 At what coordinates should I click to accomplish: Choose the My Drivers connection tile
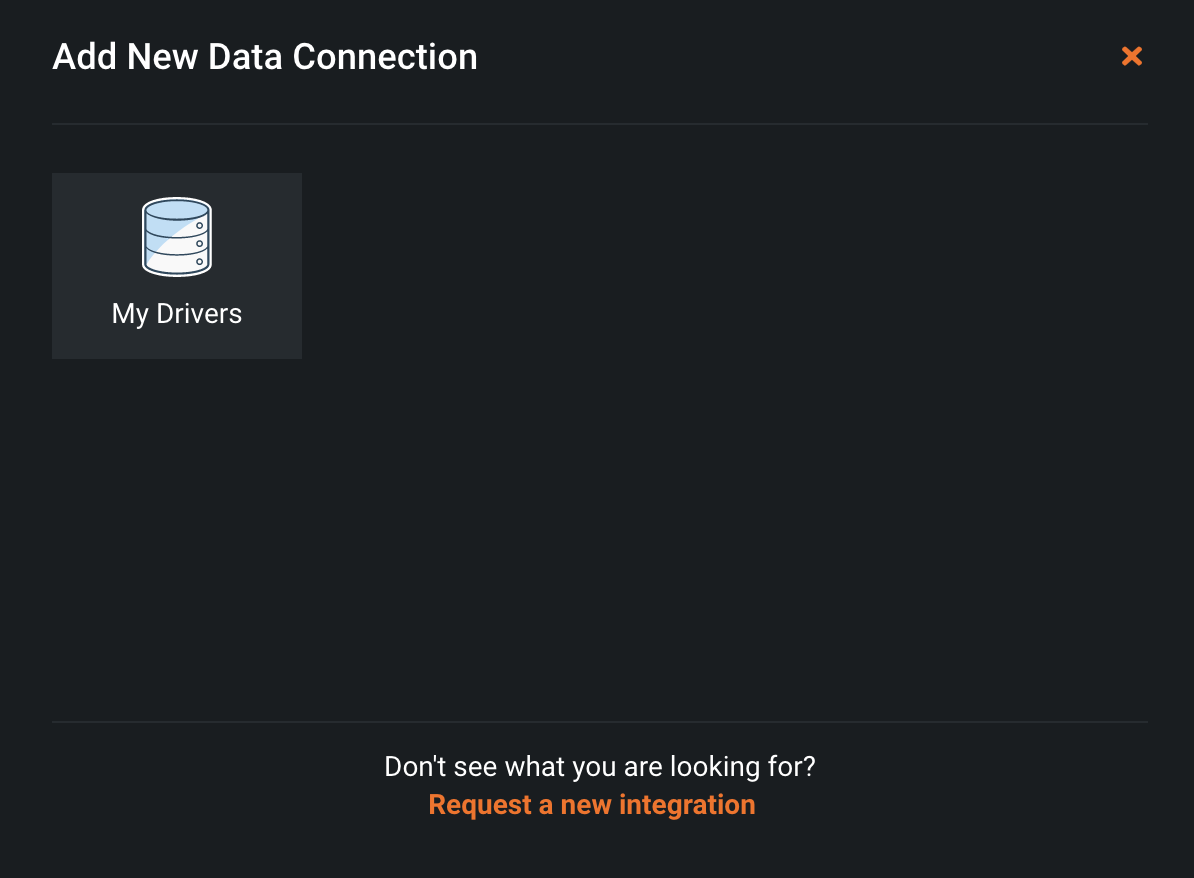(177, 266)
